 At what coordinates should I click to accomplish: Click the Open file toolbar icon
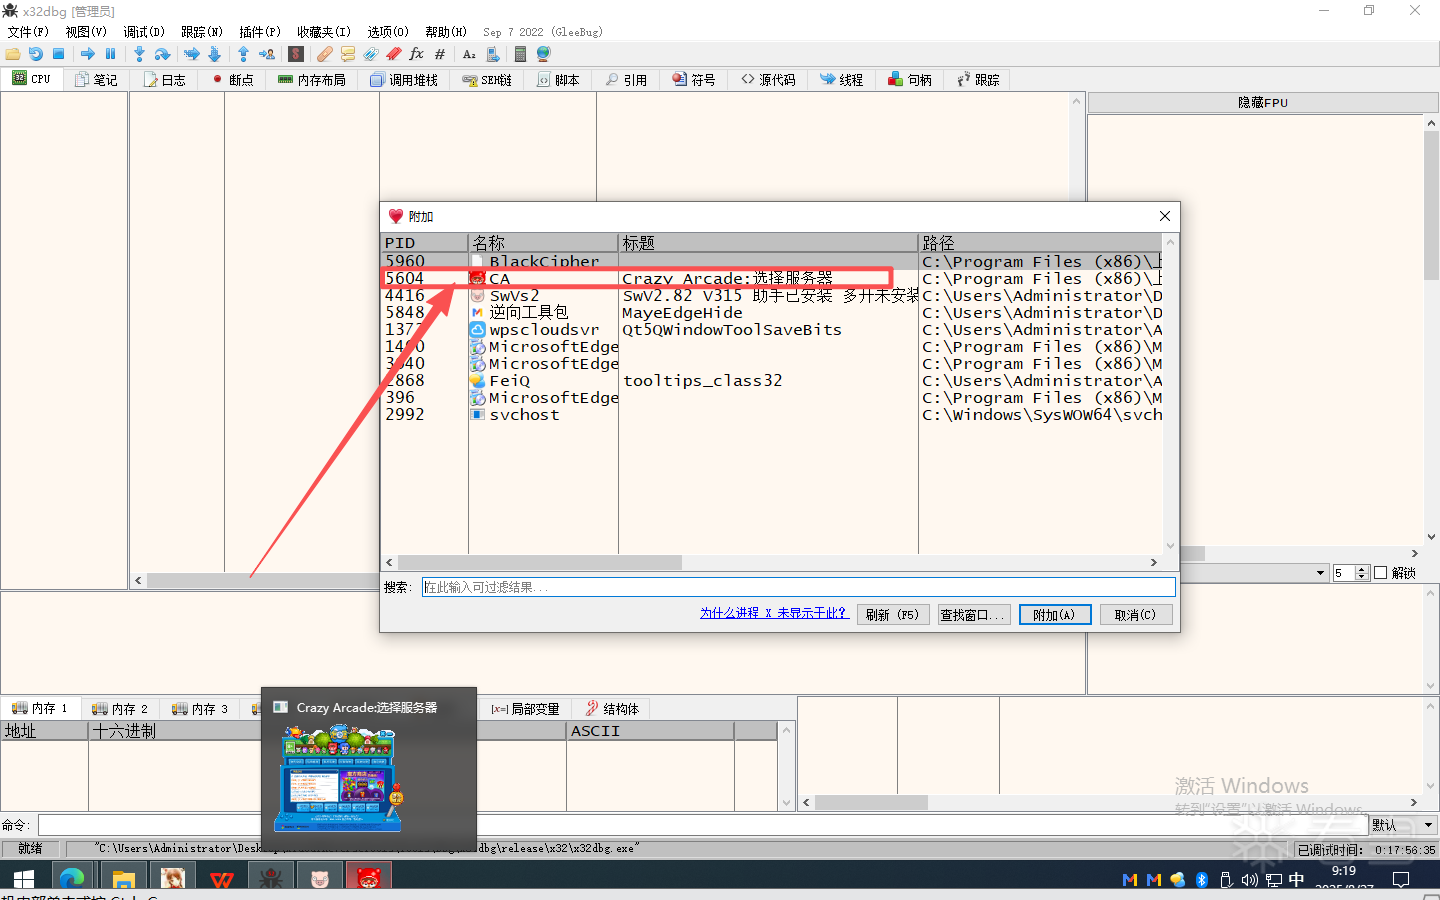13,54
